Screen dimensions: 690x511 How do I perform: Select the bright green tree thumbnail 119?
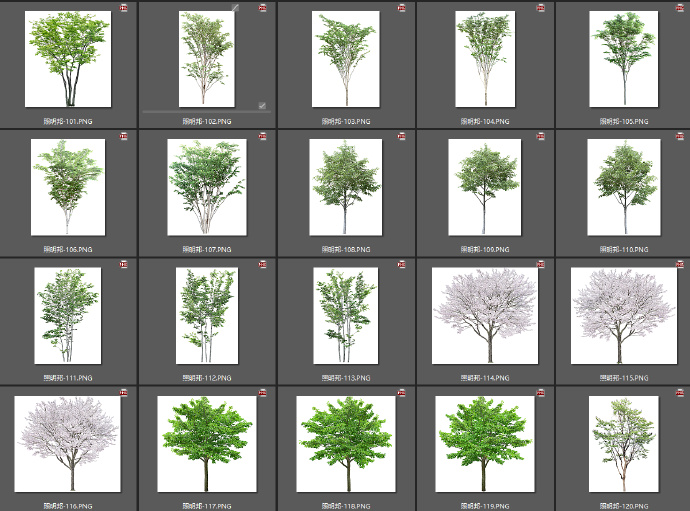485,444
